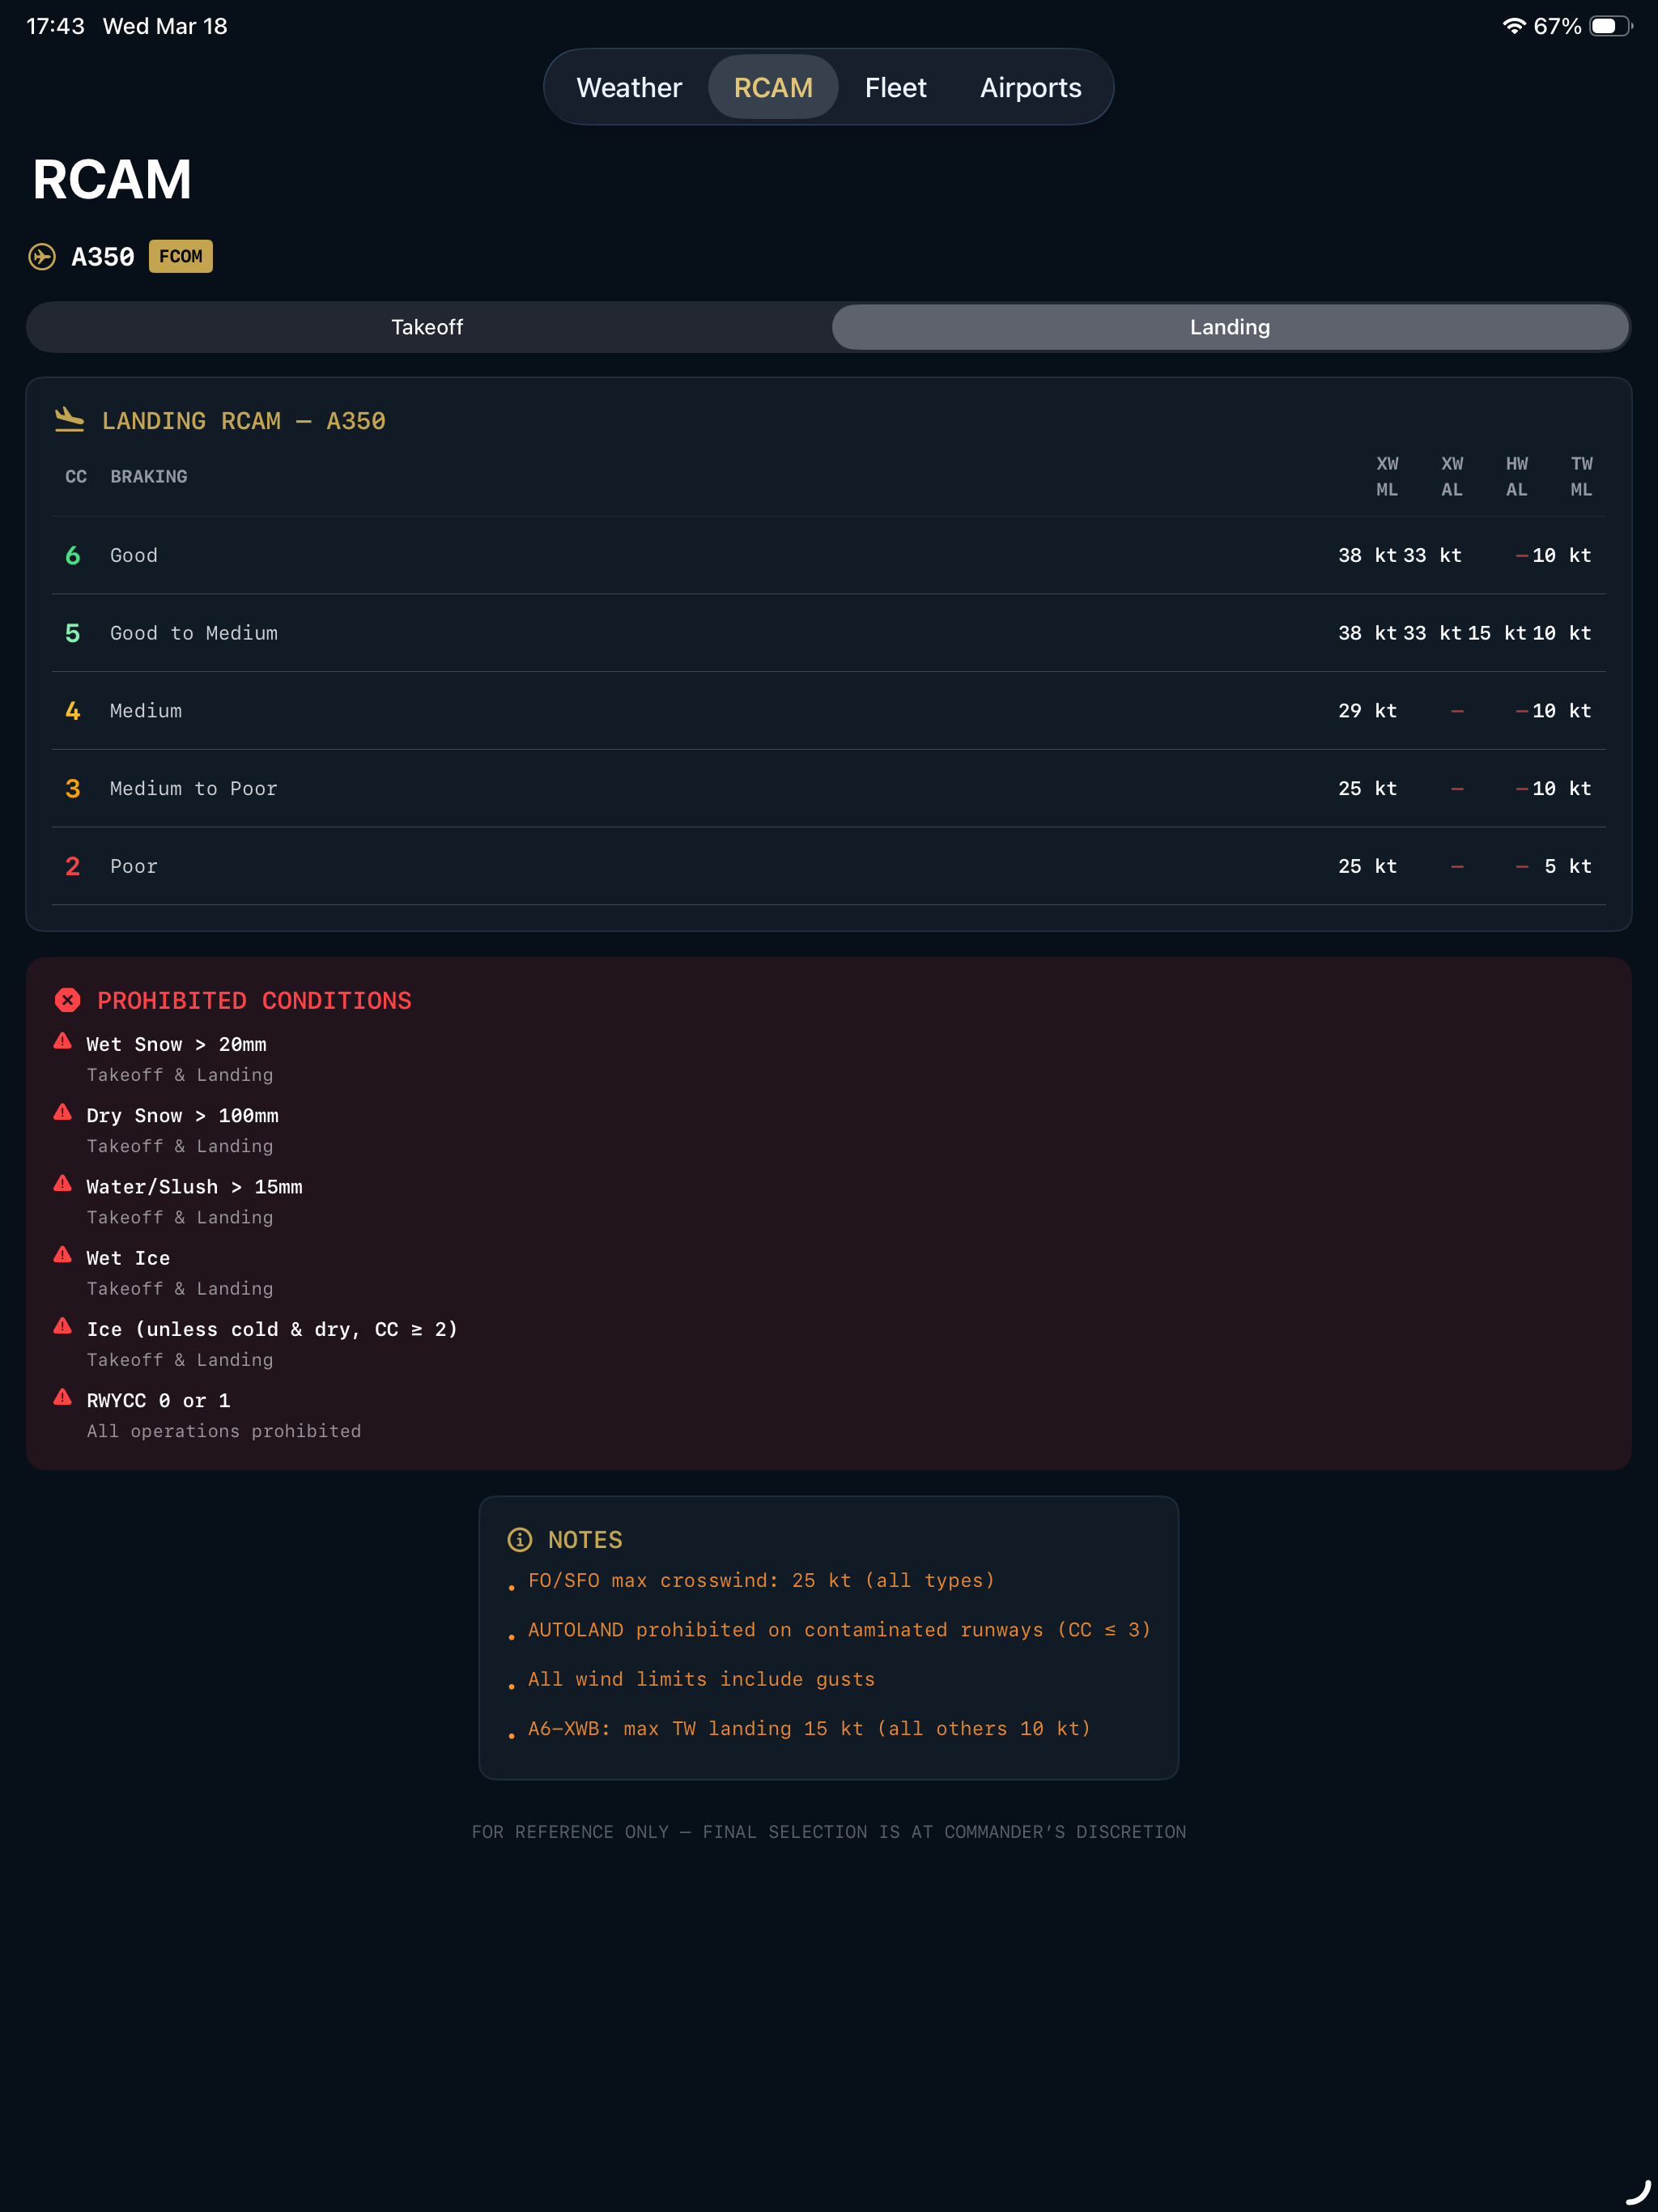Viewport: 1658px width, 2212px height.
Task: Click the warning icon beside Wet Ice
Action: tap(63, 1254)
